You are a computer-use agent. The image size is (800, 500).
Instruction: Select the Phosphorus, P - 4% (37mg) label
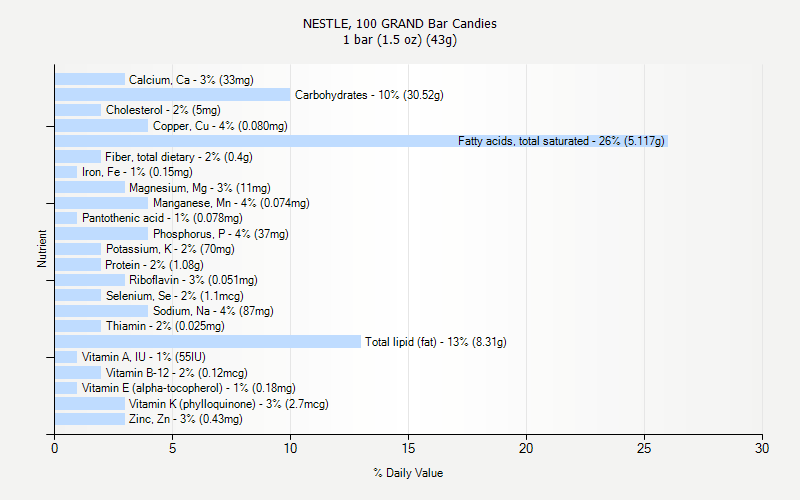221,234
